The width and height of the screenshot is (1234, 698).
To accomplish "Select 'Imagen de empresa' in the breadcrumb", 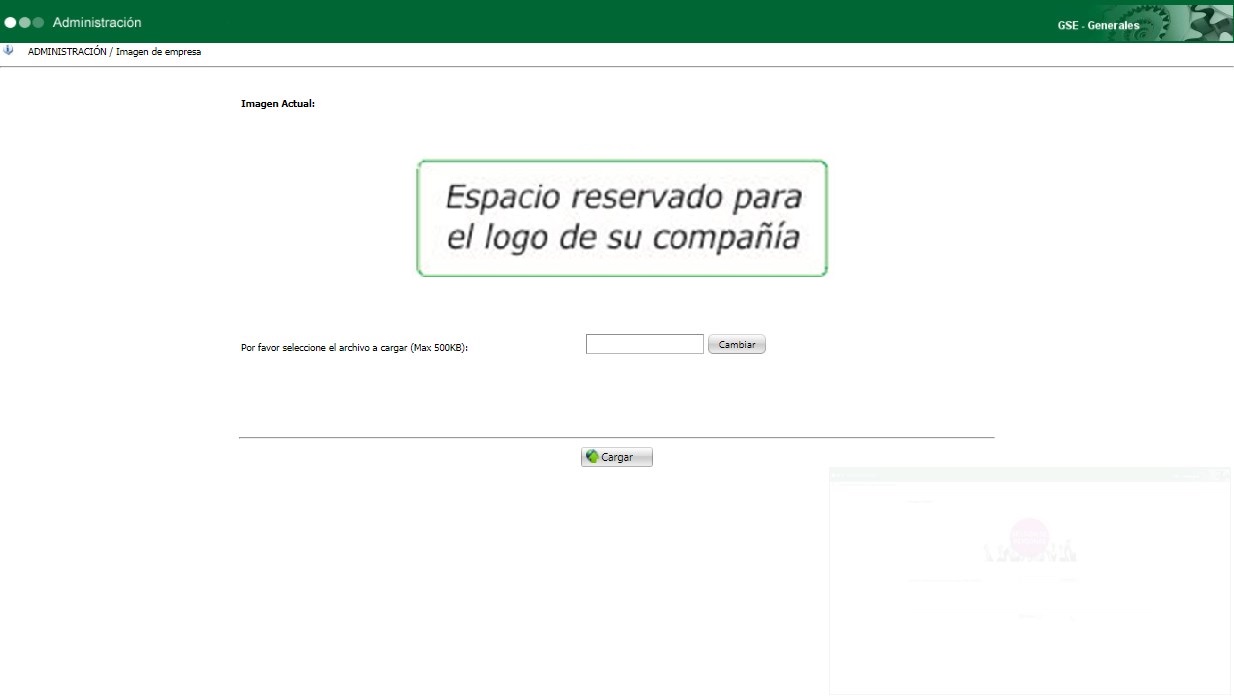I will (159, 51).
